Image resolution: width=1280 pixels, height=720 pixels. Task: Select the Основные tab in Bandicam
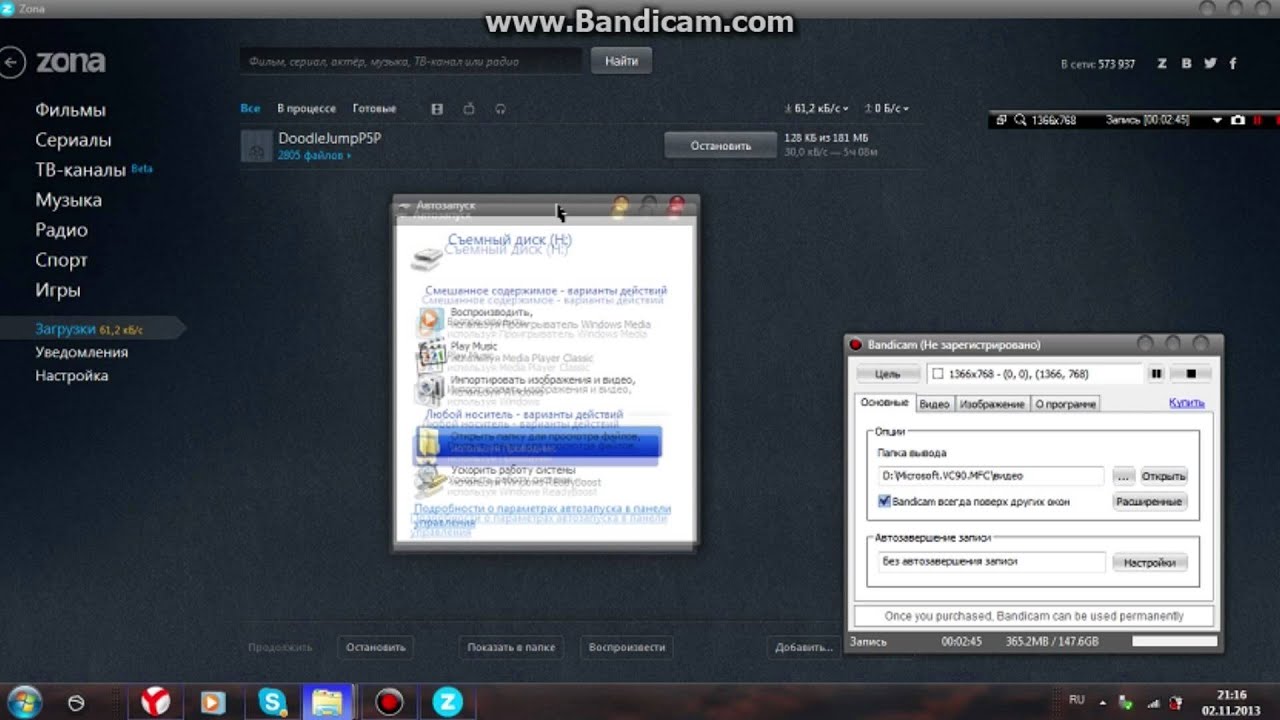click(885, 402)
